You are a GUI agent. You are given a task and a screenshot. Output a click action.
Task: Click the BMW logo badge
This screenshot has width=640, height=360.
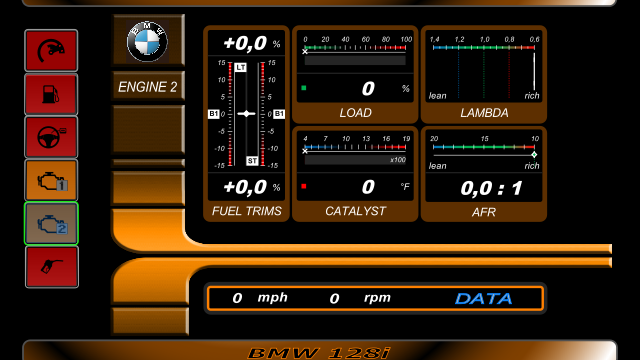pos(147,41)
